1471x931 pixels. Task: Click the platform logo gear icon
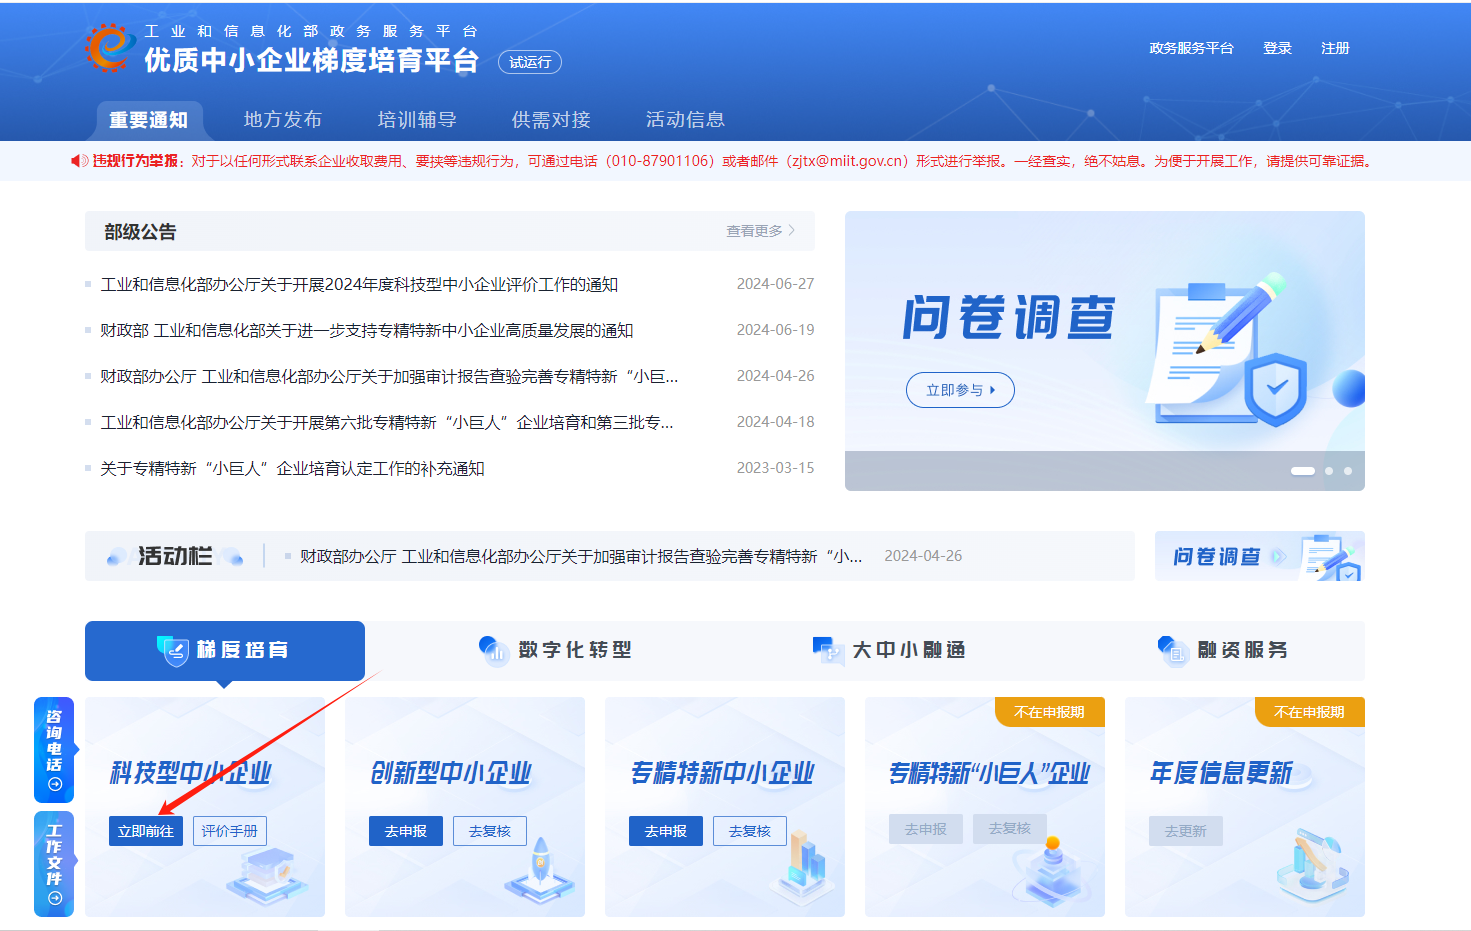click(x=109, y=45)
